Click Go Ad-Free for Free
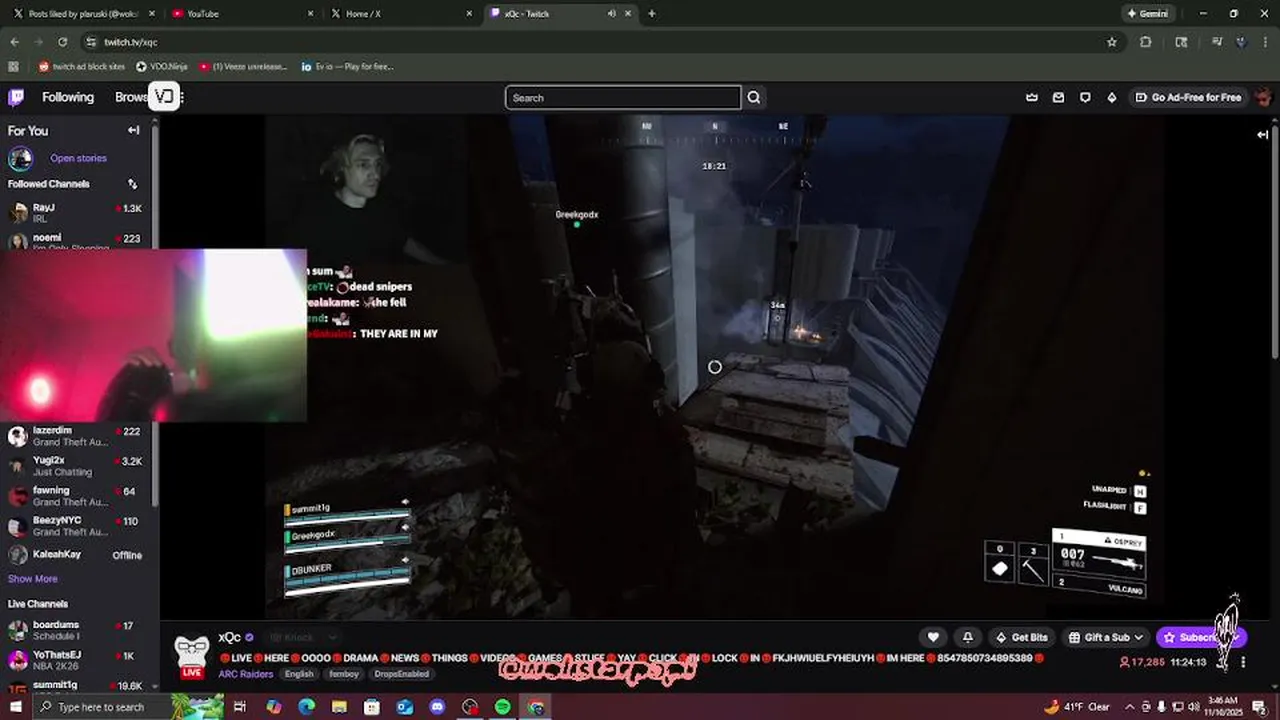Image resolution: width=1280 pixels, height=720 pixels. (x=1188, y=97)
